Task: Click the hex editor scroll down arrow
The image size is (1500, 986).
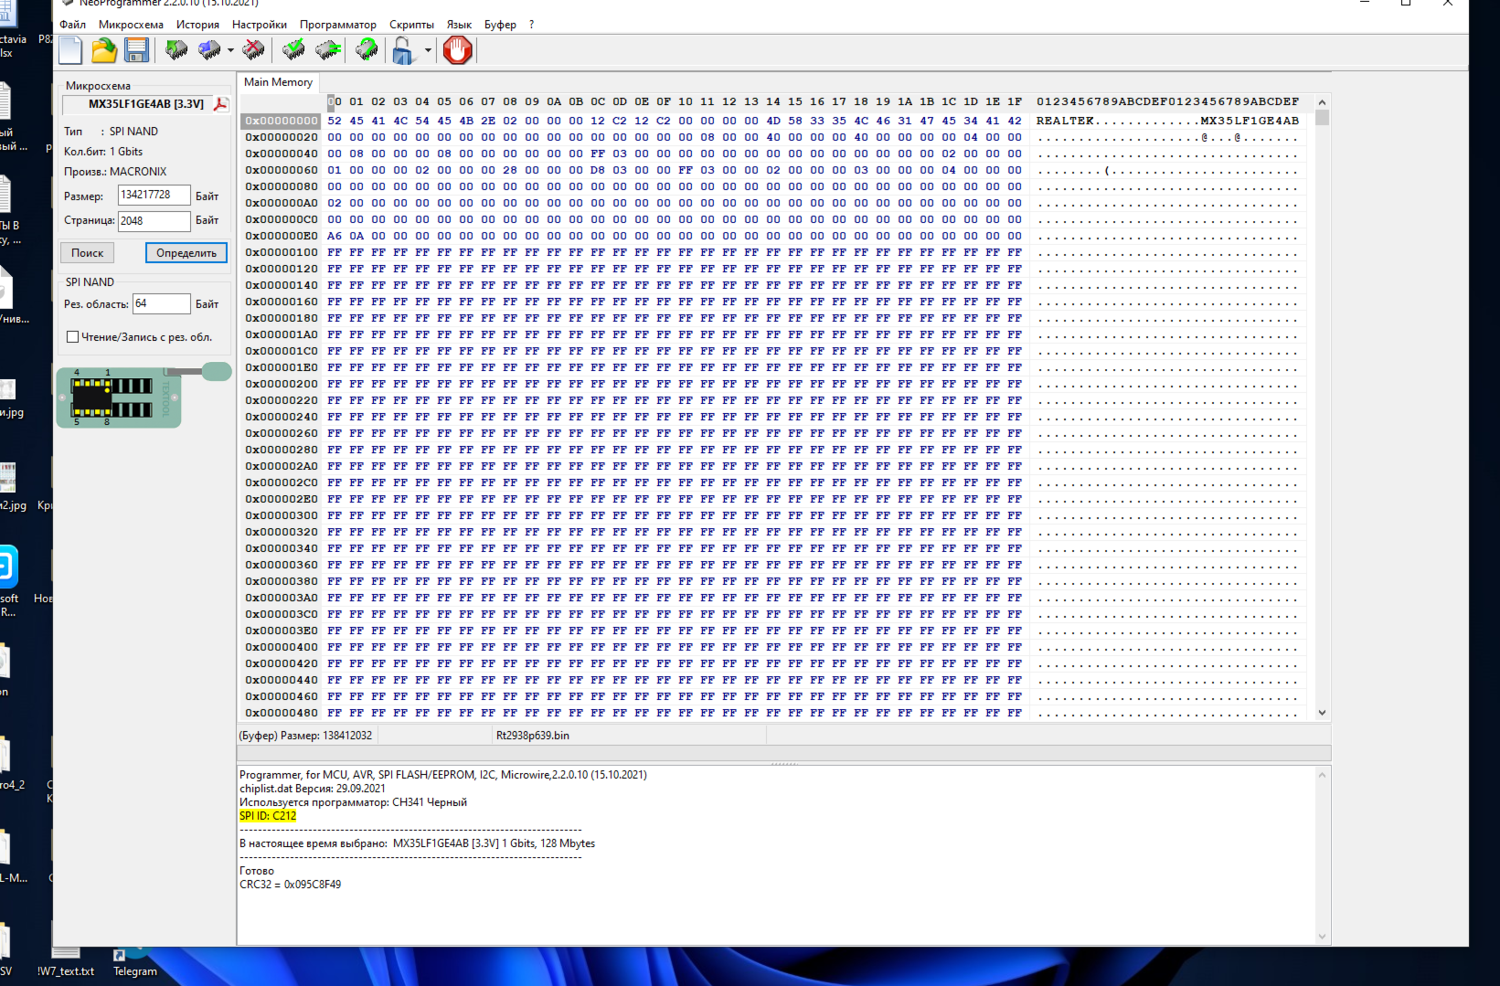Action: 1322,712
